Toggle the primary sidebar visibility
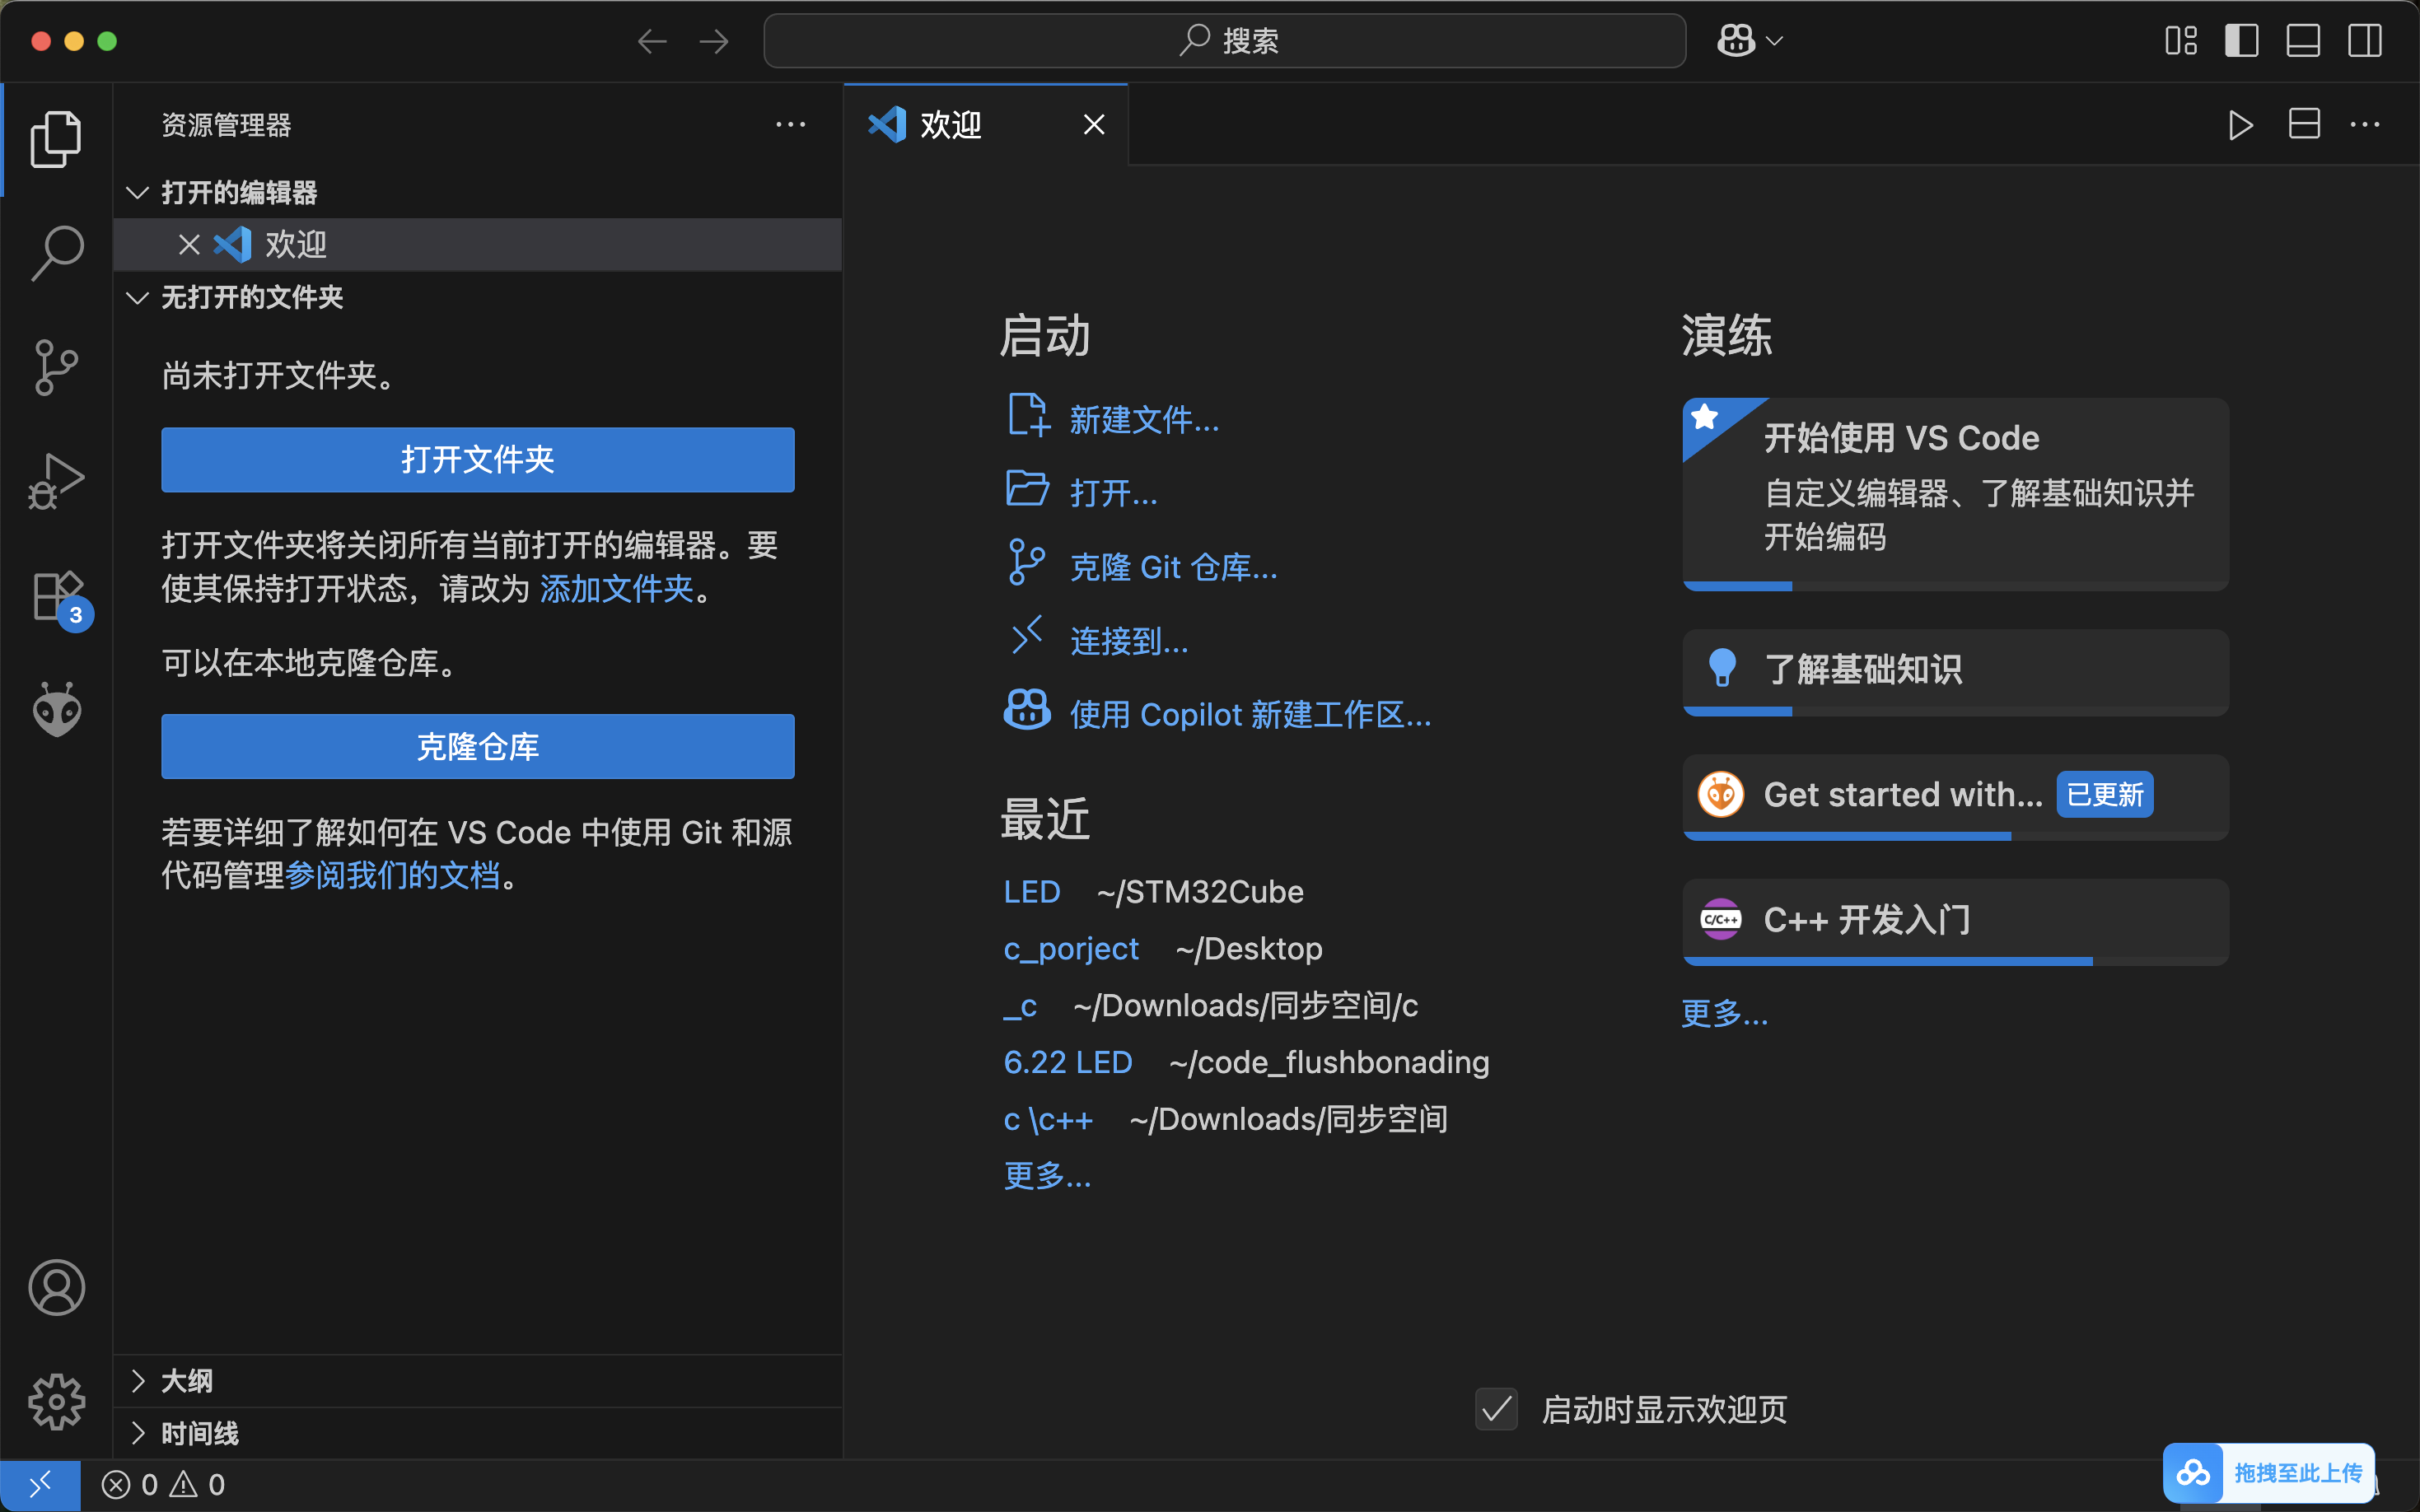 [2242, 41]
